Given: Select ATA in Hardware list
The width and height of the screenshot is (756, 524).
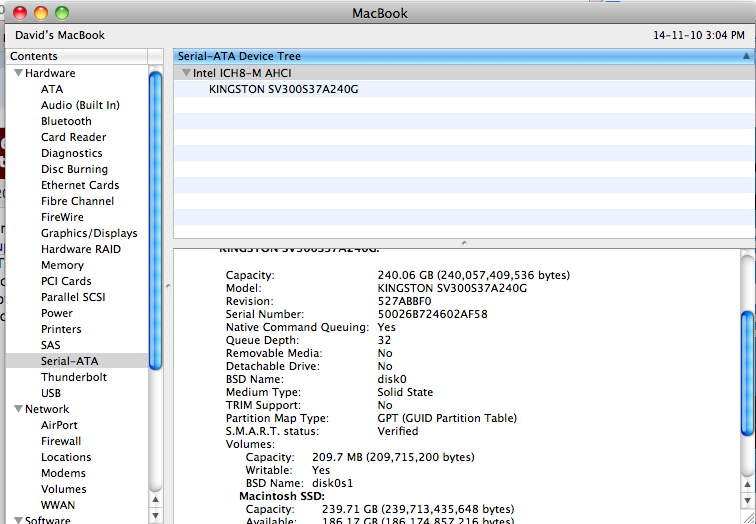Looking at the screenshot, I should (x=52, y=89).
